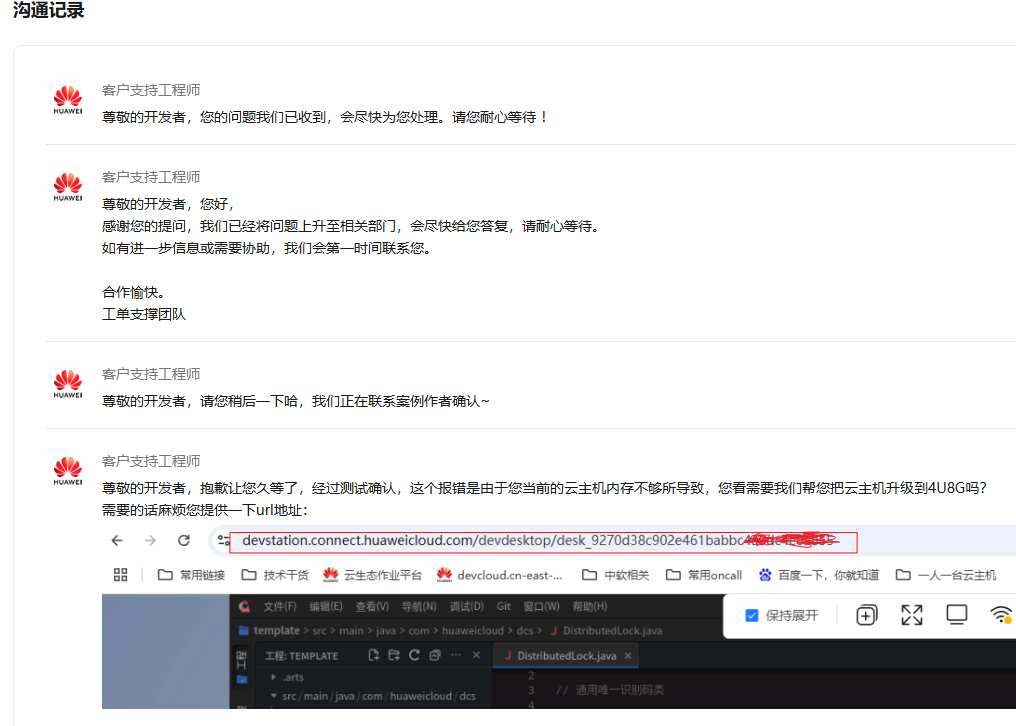The width and height of the screenshot is (1016, 726).
Task: Reload the page with the refresh icon
Action: click(x=184, y=540)
